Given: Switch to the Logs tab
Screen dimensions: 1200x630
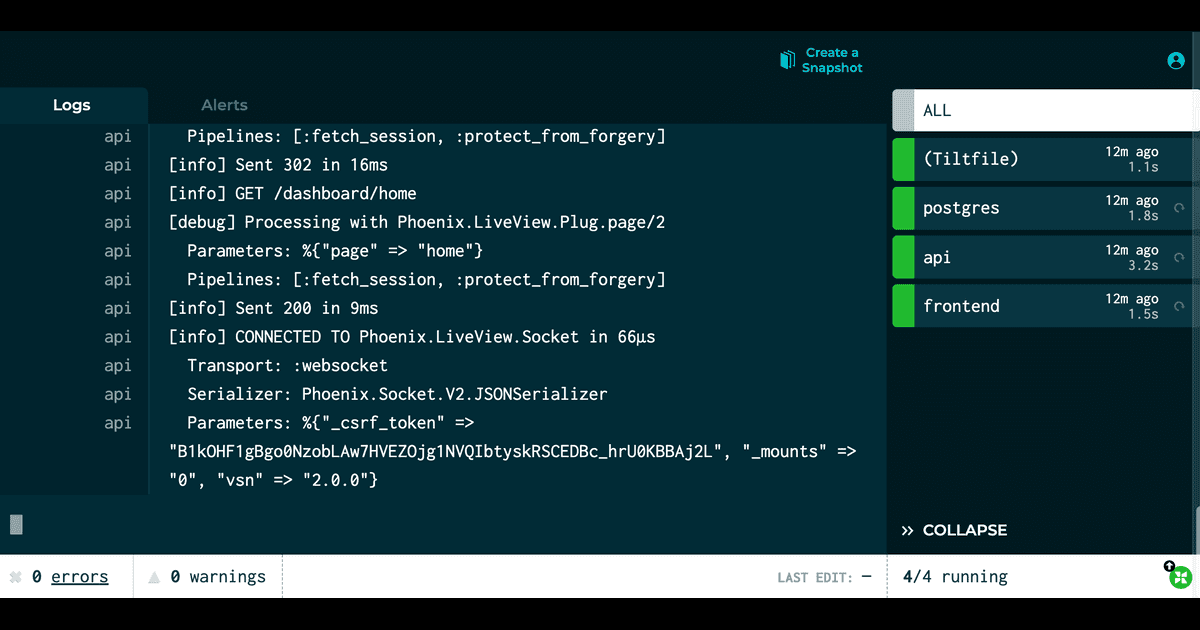Looking at the screenshot, I should click(72, 105).
